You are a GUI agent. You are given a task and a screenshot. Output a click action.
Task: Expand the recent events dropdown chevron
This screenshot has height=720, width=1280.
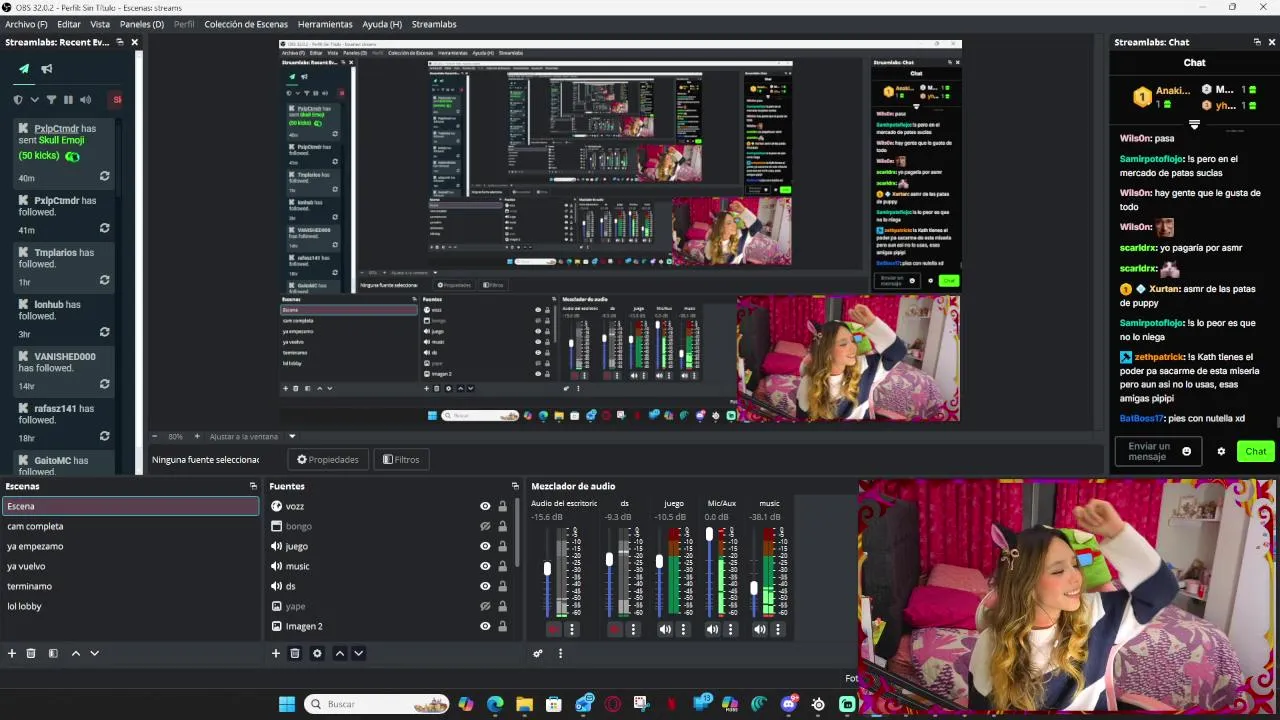click(x=35, y=100)
